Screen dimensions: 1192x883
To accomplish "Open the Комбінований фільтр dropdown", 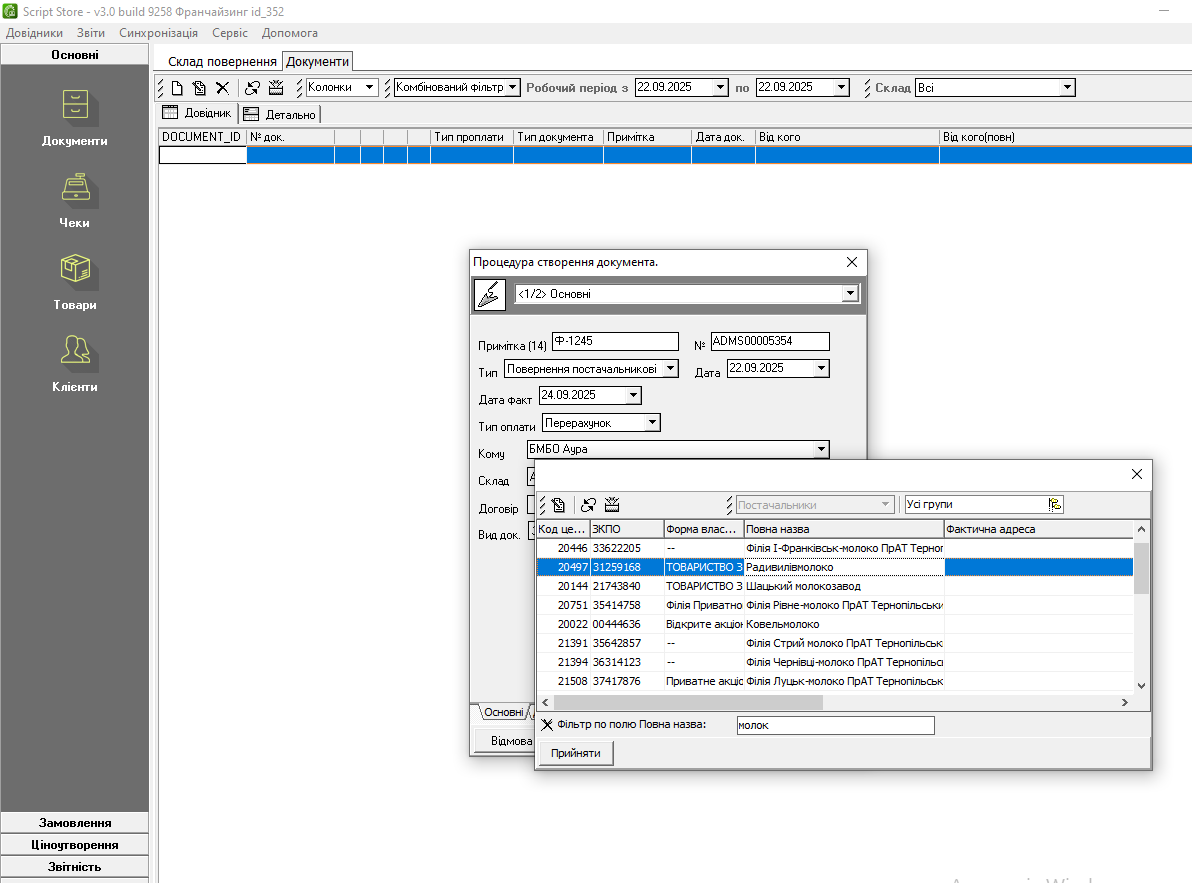I will coord(513,88).
